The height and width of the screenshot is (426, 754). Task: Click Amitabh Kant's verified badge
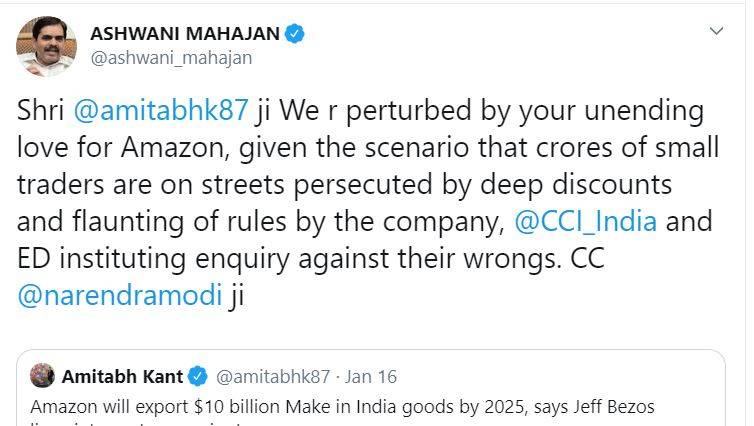198,377
